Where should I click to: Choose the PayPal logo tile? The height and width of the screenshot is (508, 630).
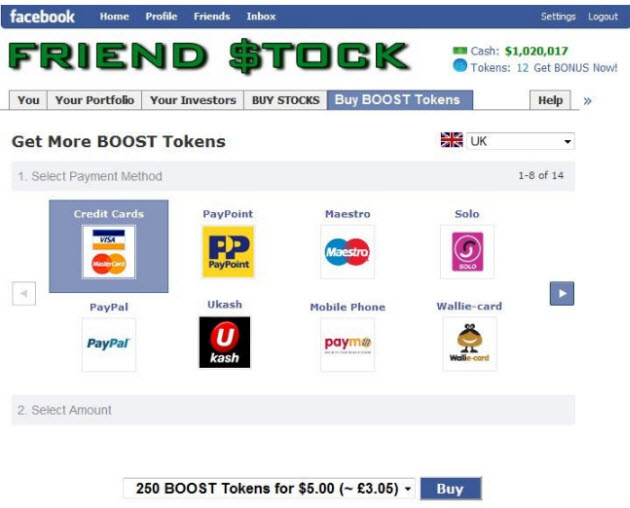108,344
